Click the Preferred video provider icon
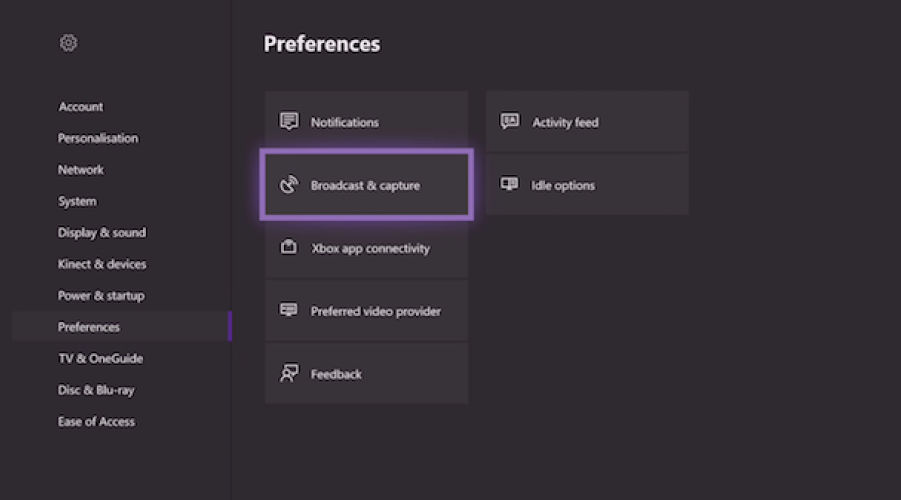Image resolution: width=901 pixels, height=500 pixels. click(289, 310)
